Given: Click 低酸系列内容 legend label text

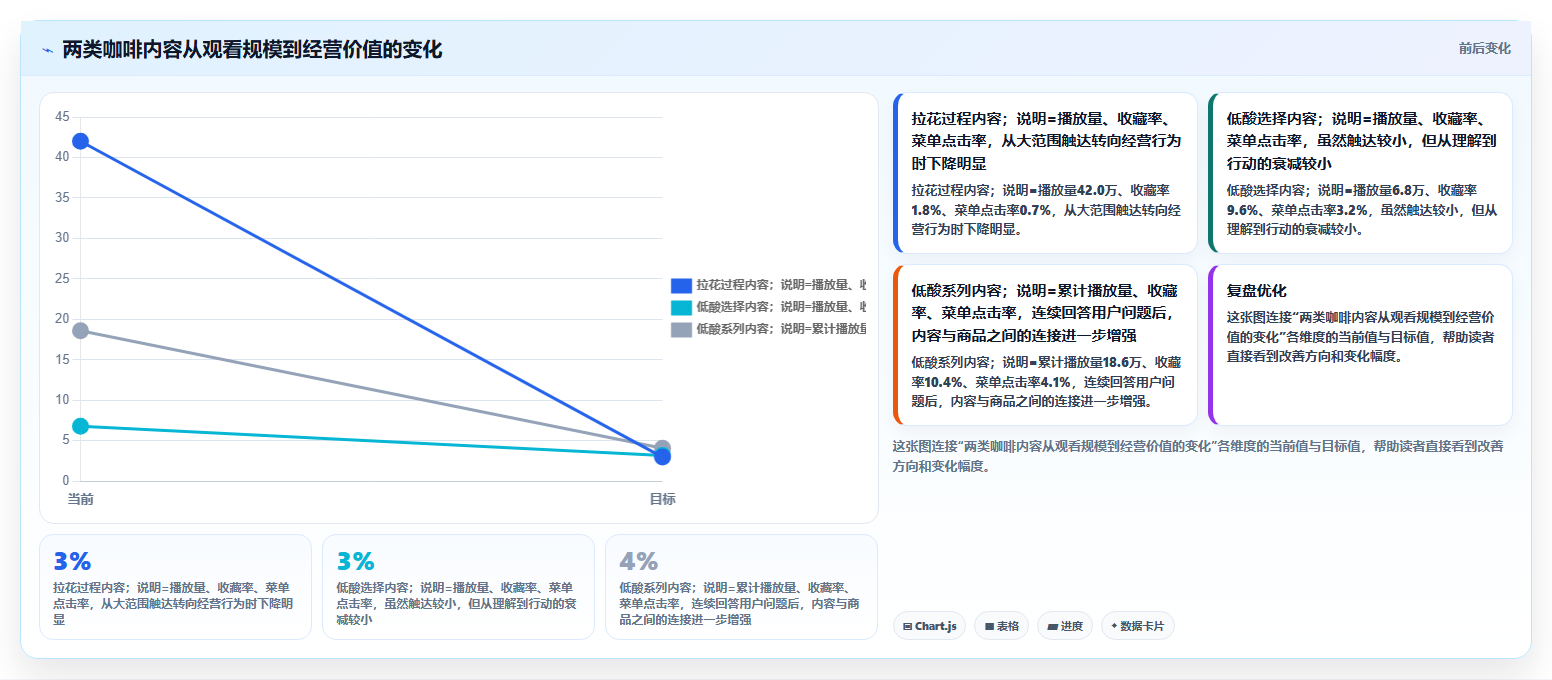Looking at the screenshot, I should click(781, 329).
